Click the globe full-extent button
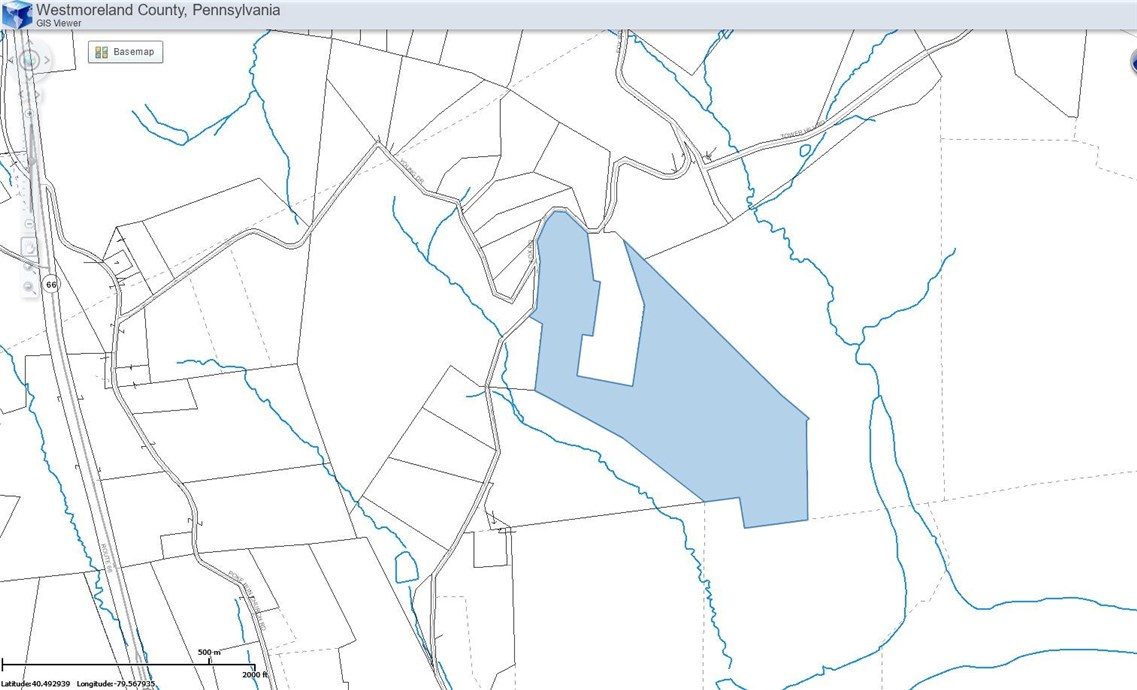The image size is (1137, 690). point(29,61)
